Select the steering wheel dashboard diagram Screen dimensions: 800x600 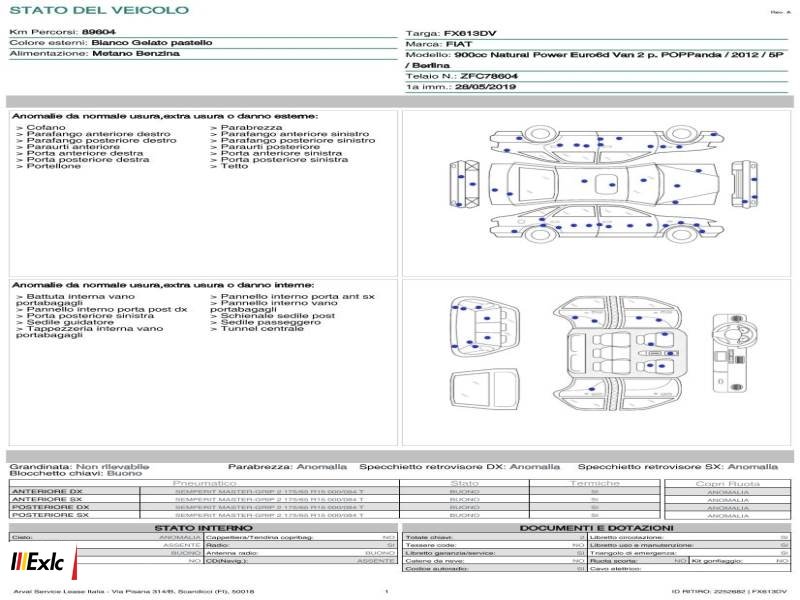(733, 354)
